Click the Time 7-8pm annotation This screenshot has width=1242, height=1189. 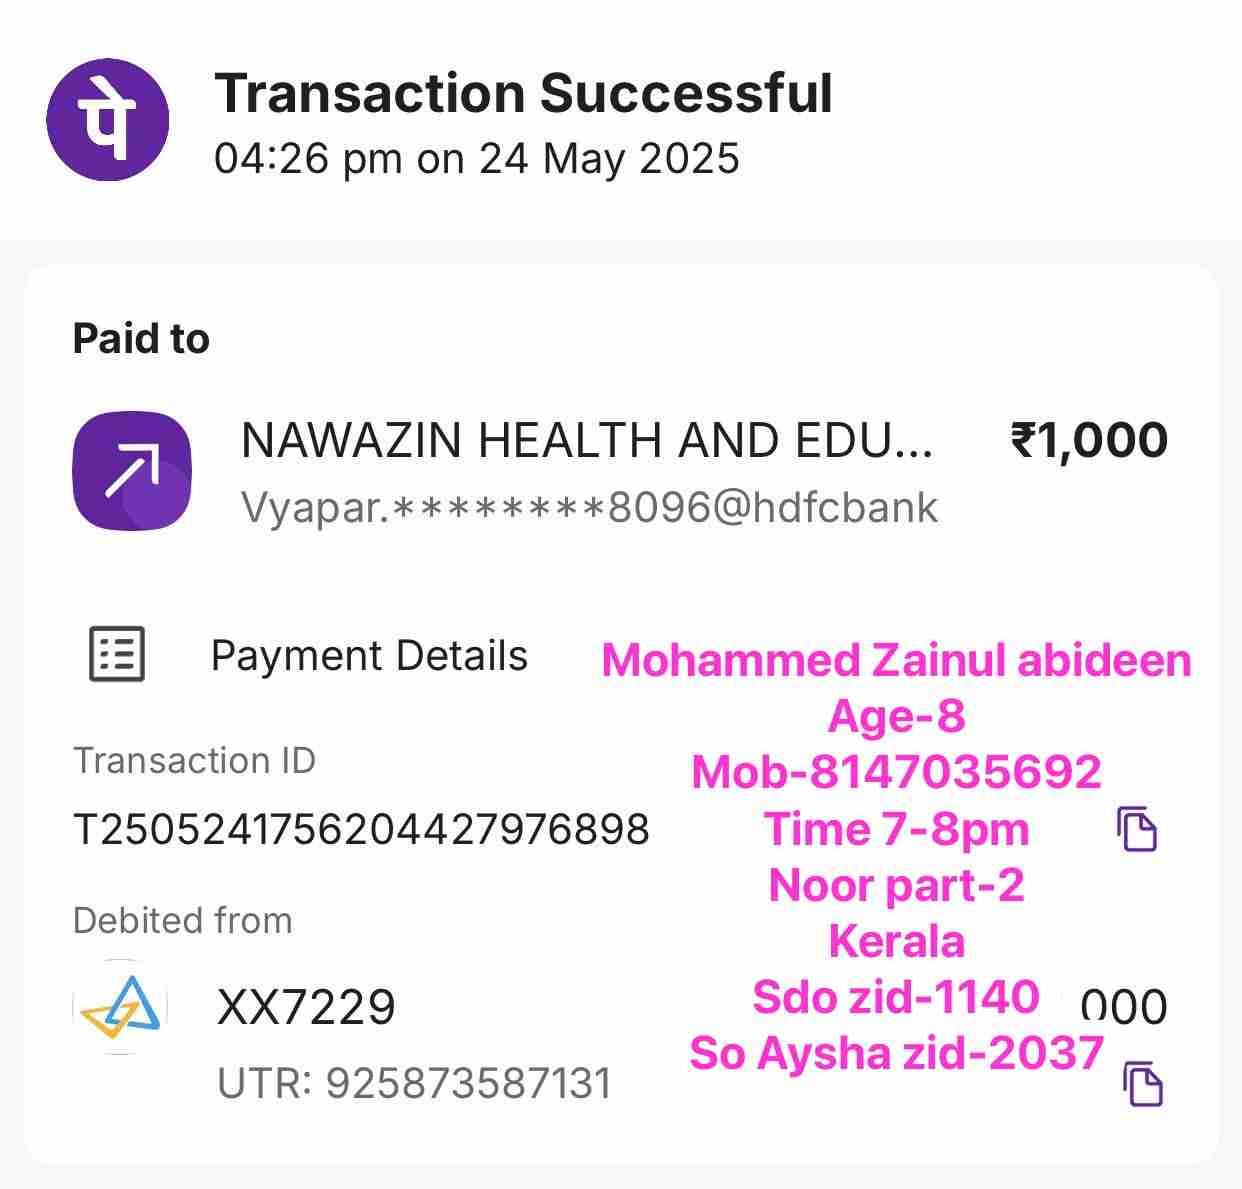[896, 829]
